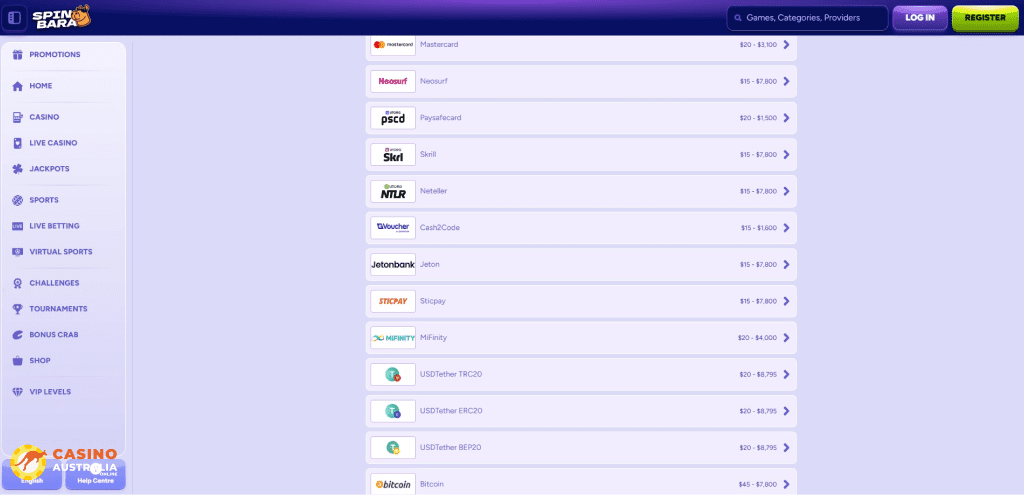Click the gift icon beside Promotions
Image resolution: width=1024 pixels, height=495 pixels.
click(x=18, y=55)
